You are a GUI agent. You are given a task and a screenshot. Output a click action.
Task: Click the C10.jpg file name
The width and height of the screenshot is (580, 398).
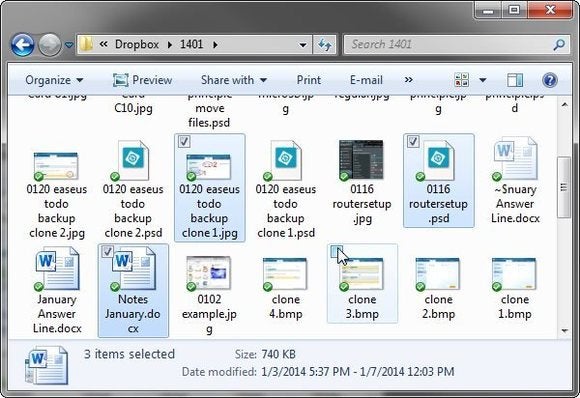tap(133, 108)
